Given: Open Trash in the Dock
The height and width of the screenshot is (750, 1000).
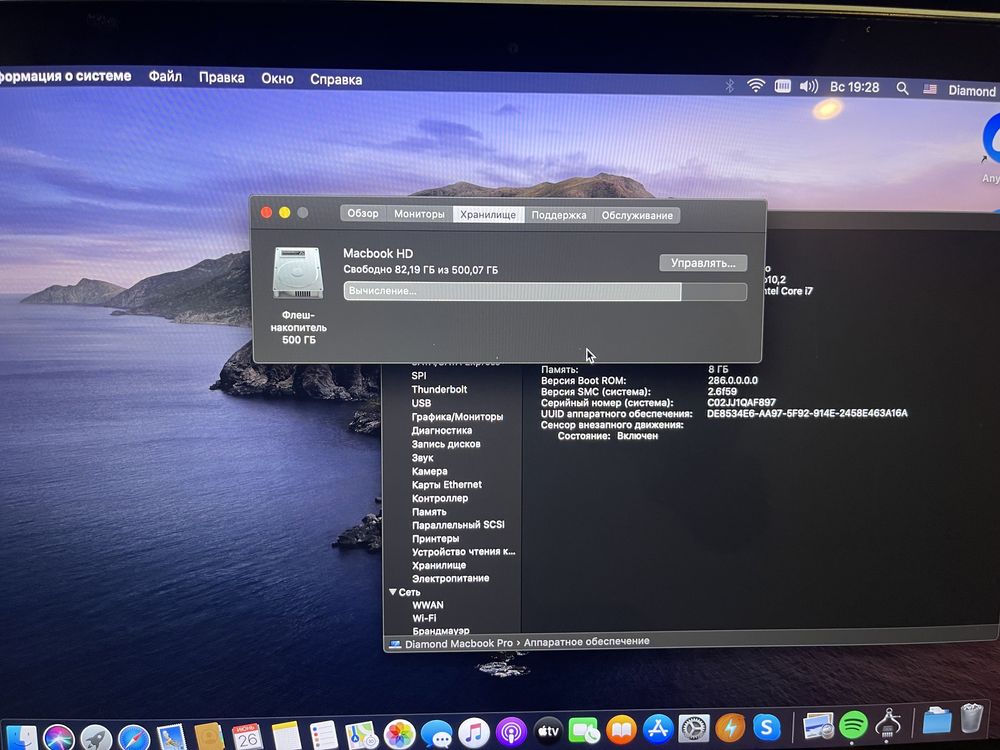Looking at the screenshot, I should (x=971, y=719).
